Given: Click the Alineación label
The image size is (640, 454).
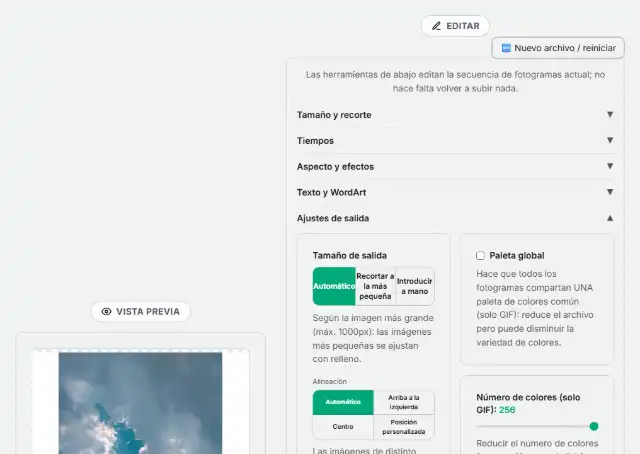Looking at the screenshot, I should (329, 381).
